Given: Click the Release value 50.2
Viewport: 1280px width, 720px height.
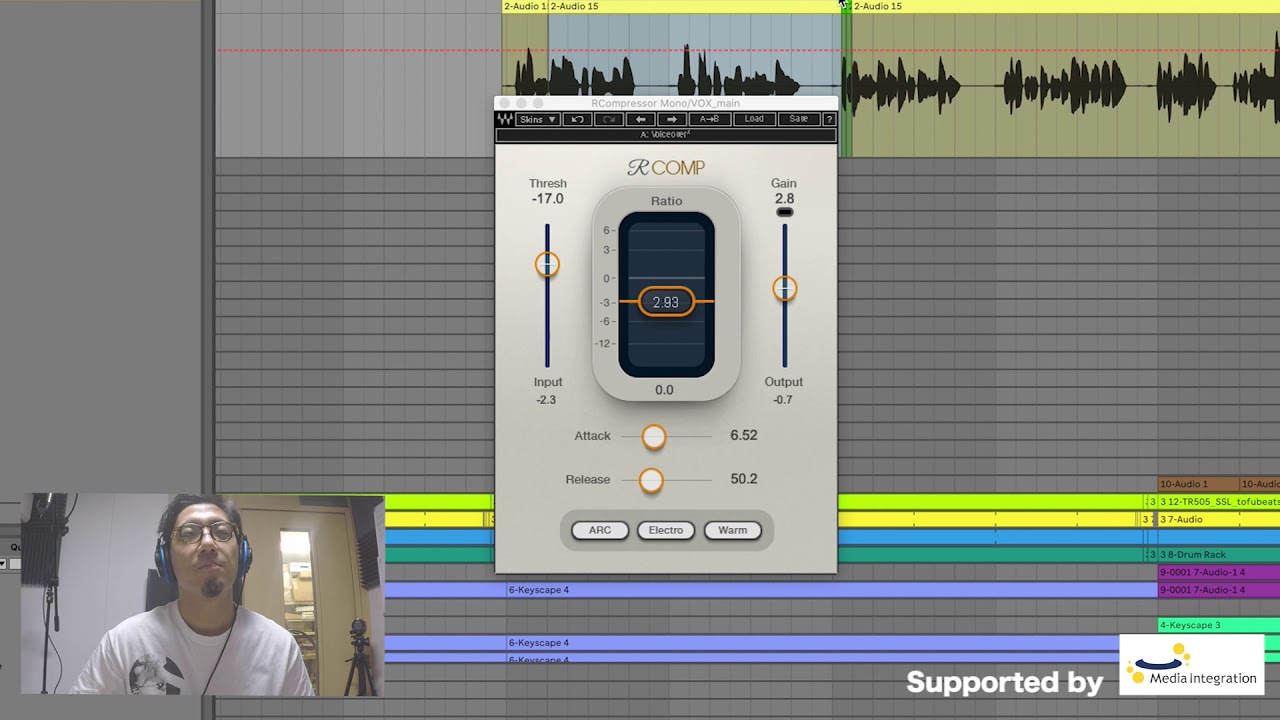Looking at the screenshot, I should click(x=744, y=479).
